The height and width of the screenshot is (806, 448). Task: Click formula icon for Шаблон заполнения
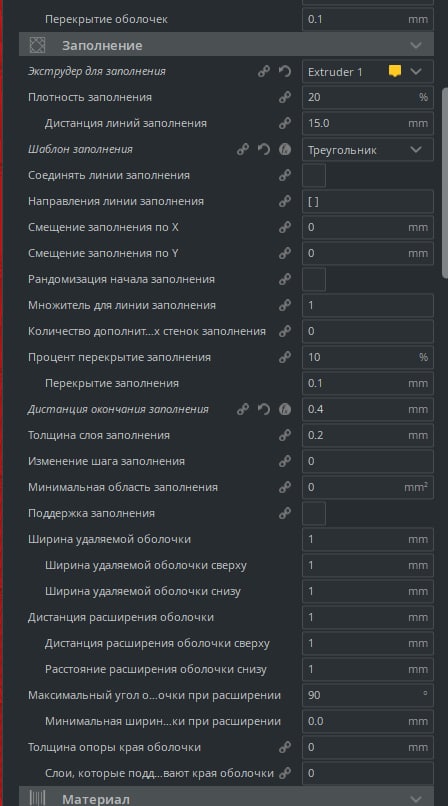285,150
